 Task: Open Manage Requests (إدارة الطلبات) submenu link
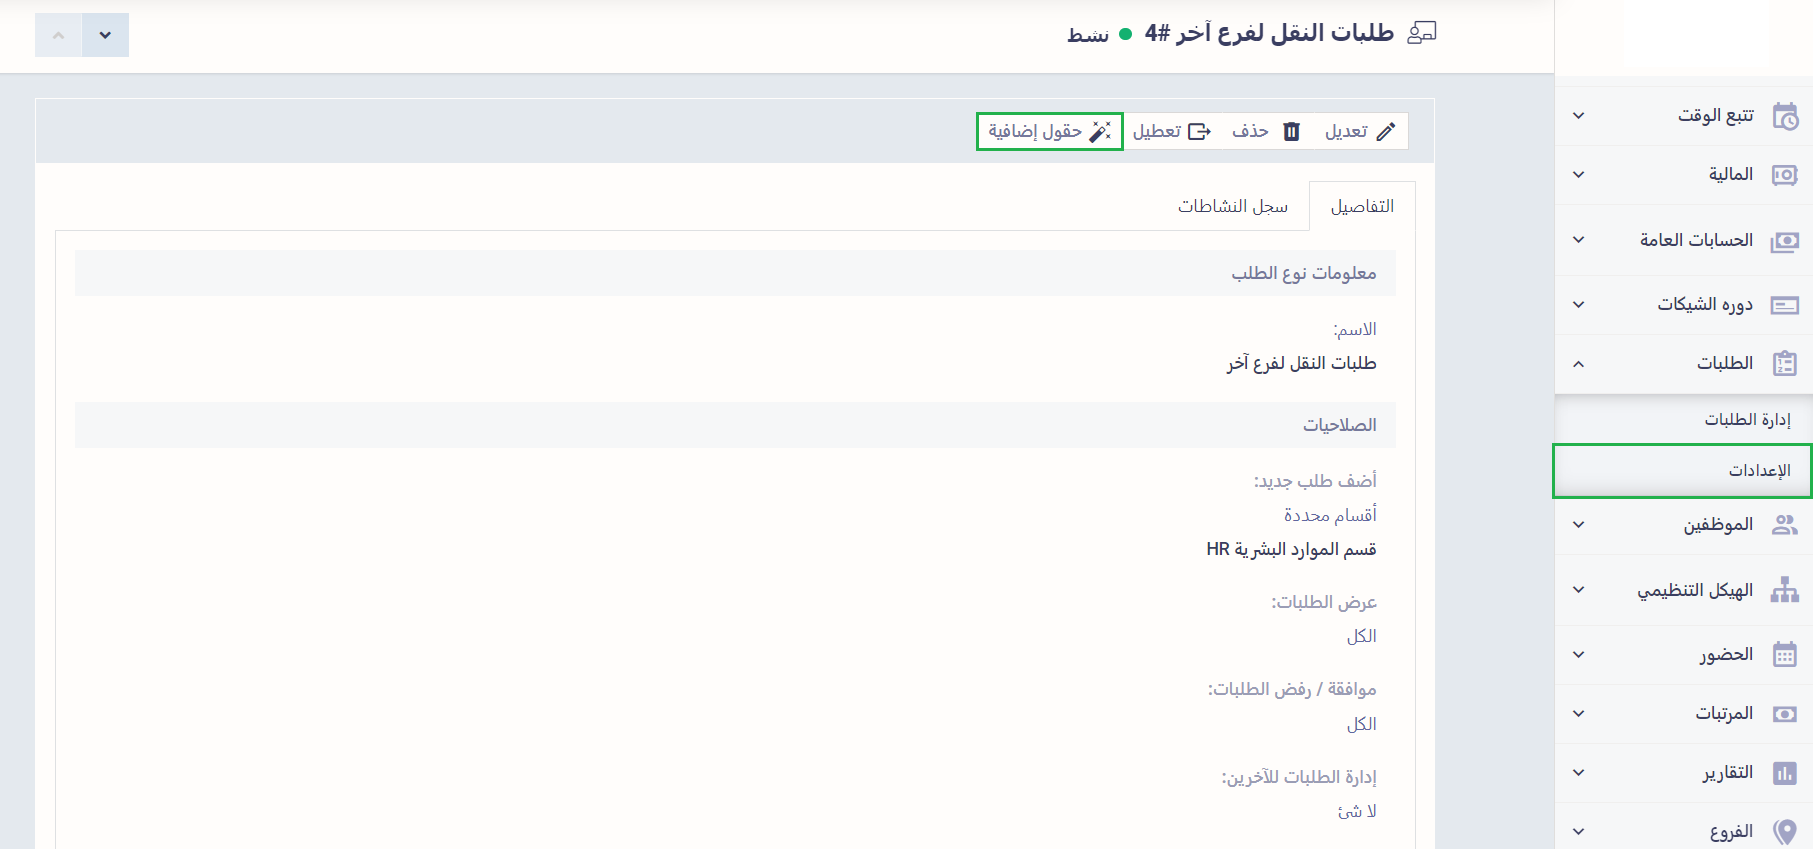(x=1747, y=420)
